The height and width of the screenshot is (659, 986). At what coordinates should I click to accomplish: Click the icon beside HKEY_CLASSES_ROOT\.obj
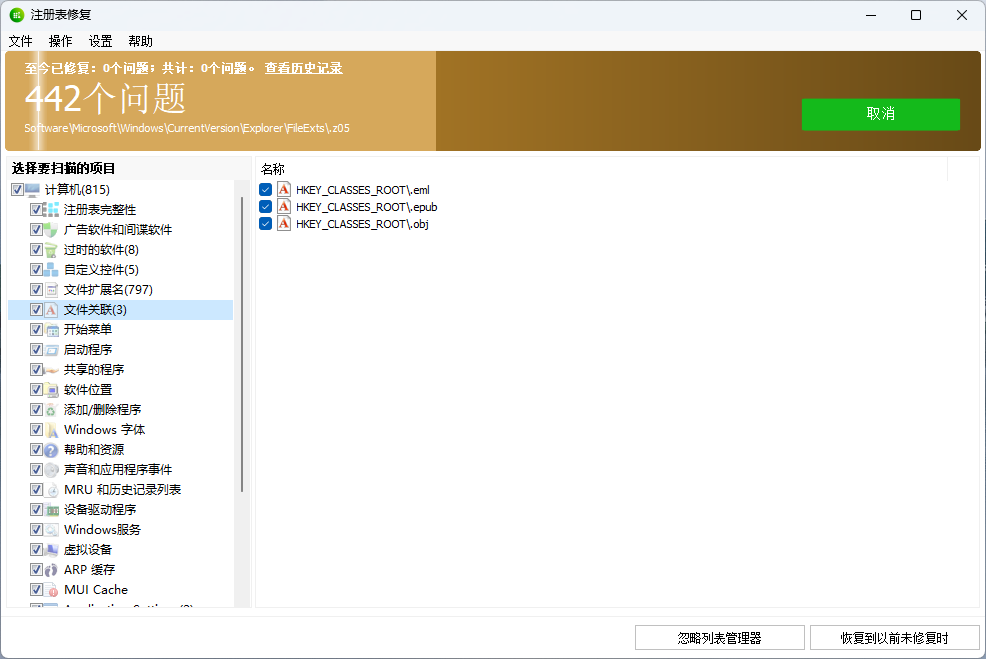[284, 223]
